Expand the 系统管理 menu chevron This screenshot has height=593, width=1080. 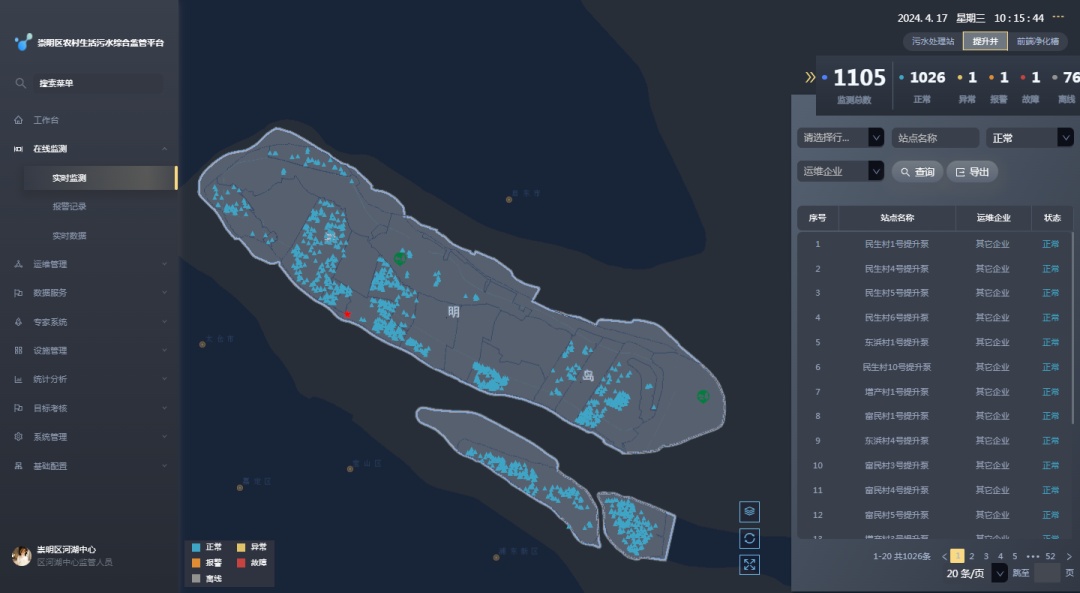click(x=165, y=437)
